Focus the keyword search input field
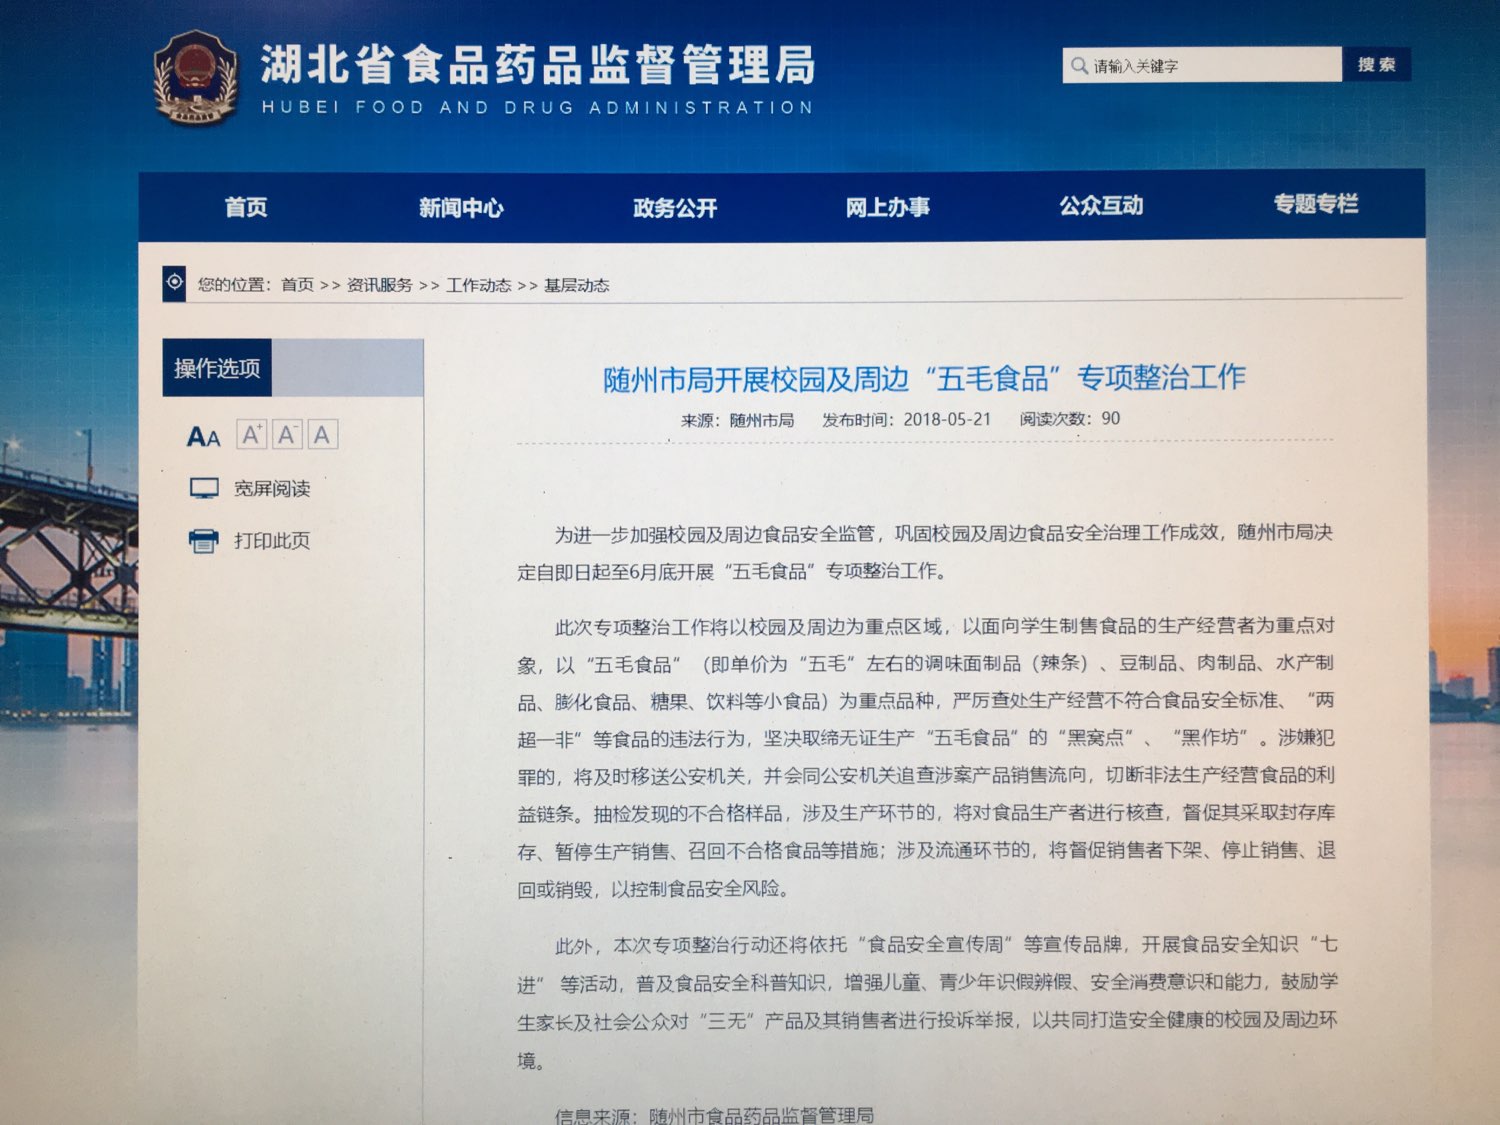Viewport: 1500px width, 1125px height. click(1202, 66)
